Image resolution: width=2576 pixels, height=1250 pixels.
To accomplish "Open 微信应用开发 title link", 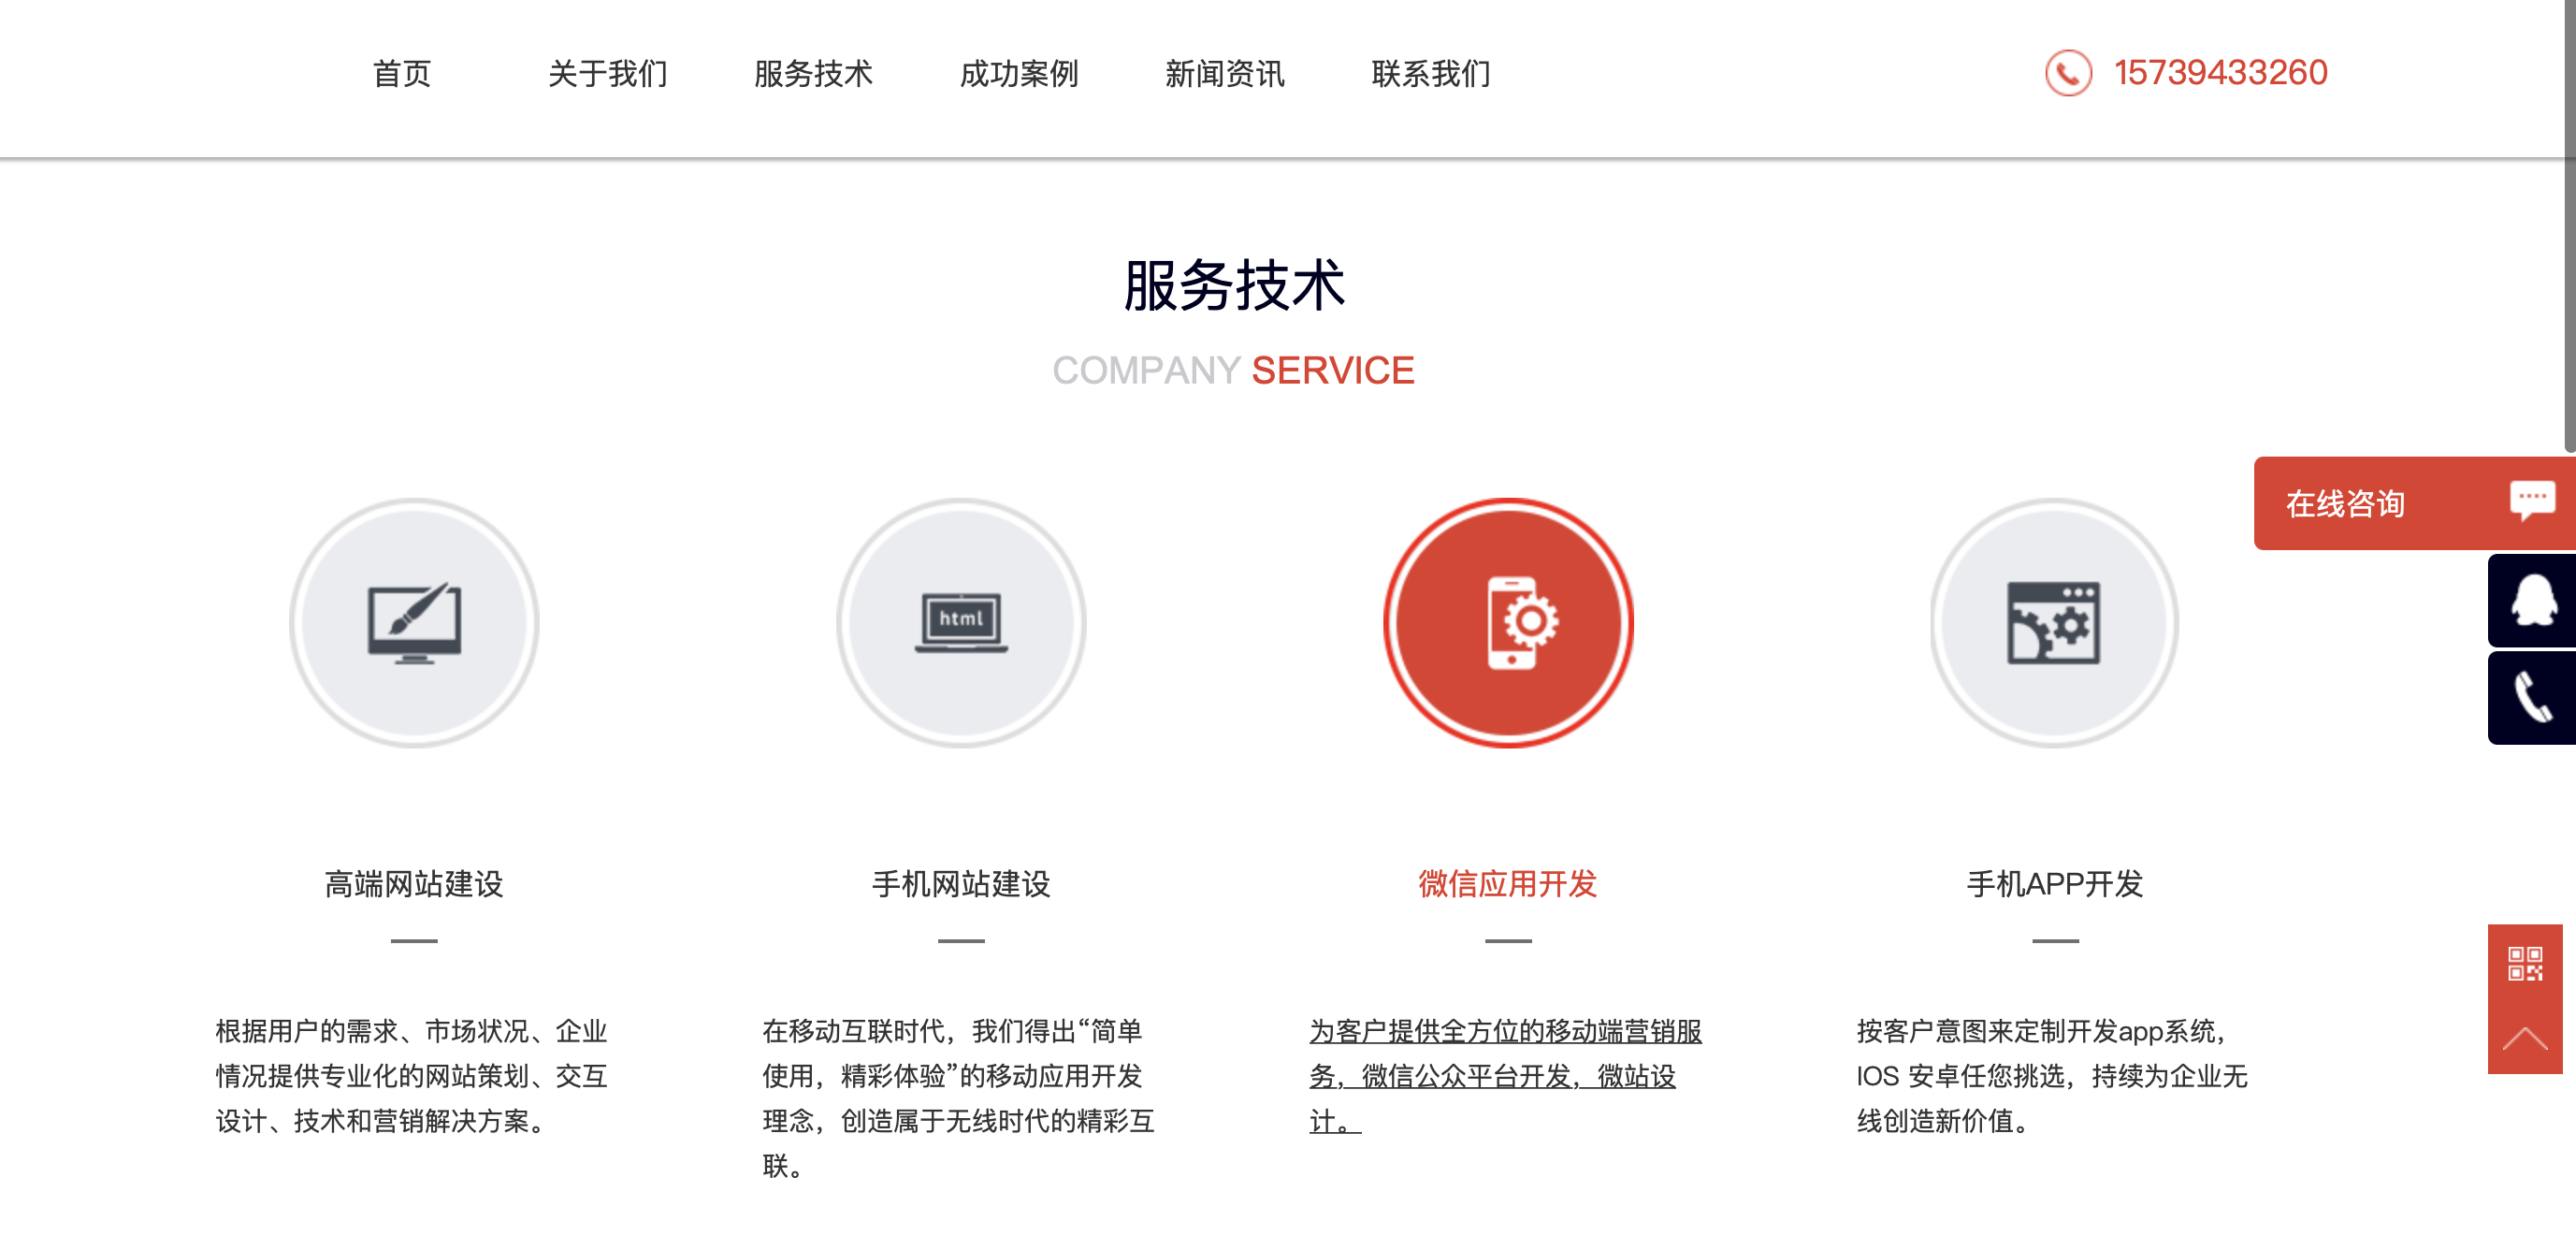I will [1508, 884].
